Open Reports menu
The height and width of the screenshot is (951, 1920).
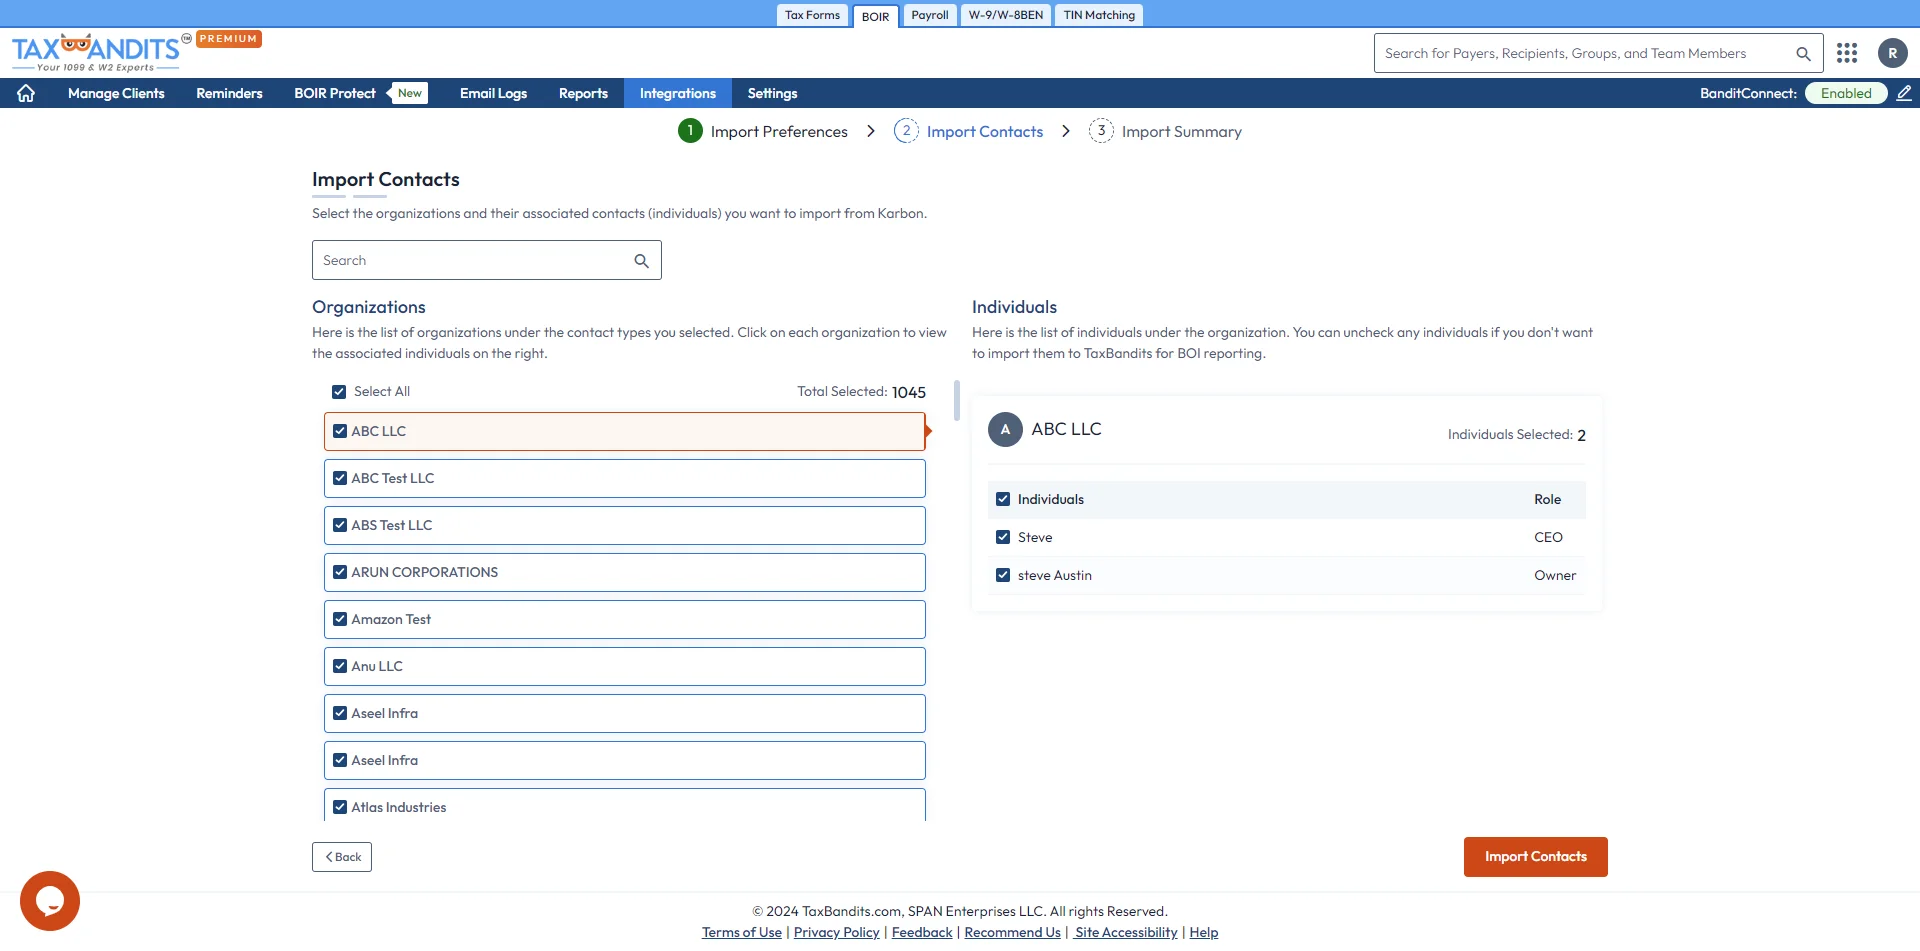(583, 93)
